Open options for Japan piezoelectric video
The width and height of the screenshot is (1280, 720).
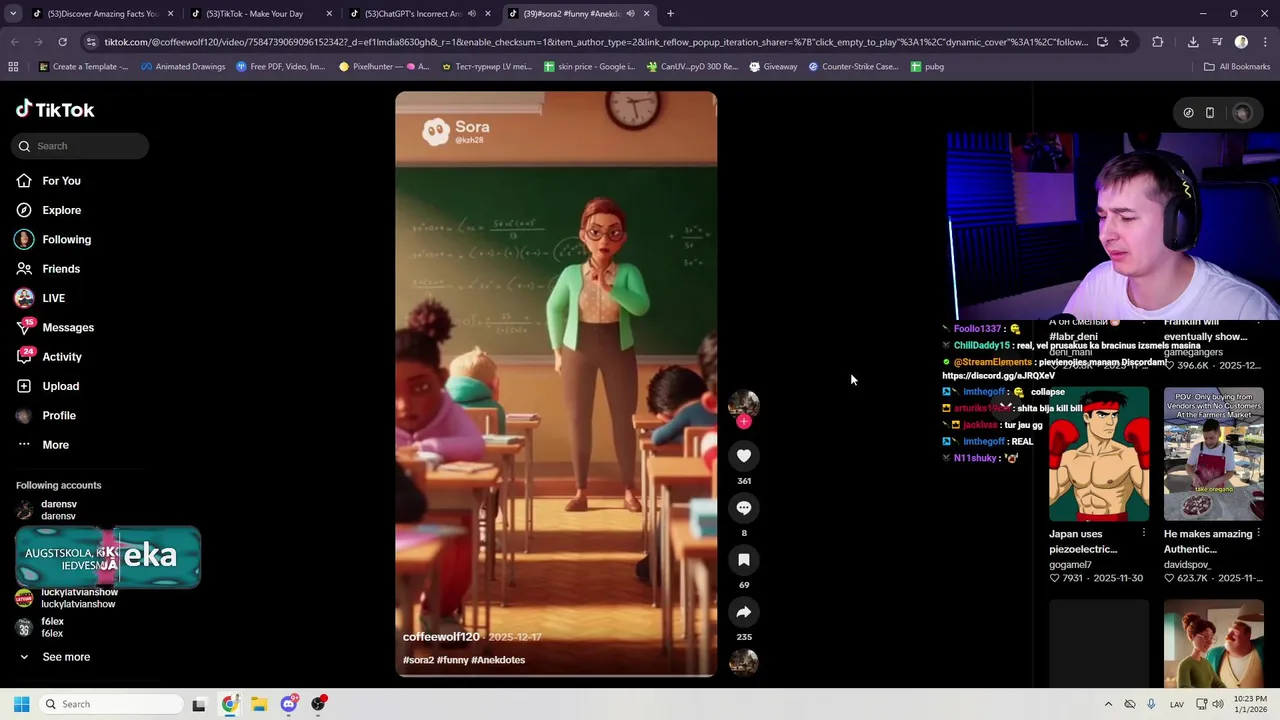click(1144, 534)
